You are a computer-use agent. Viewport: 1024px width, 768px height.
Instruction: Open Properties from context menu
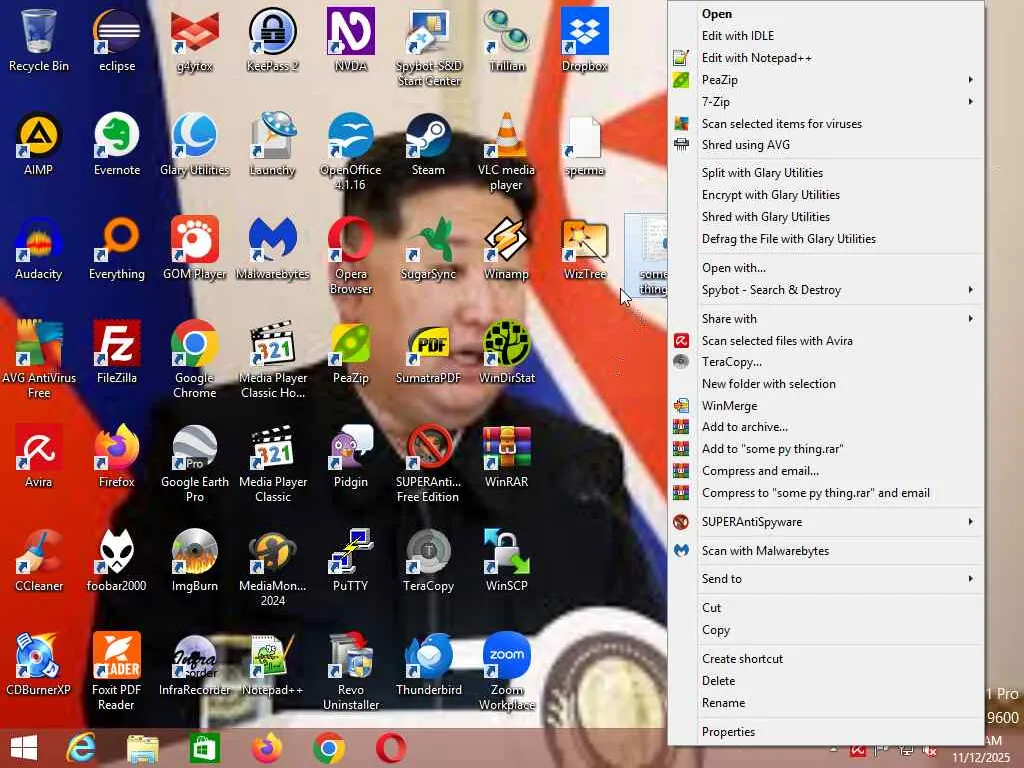825,732
